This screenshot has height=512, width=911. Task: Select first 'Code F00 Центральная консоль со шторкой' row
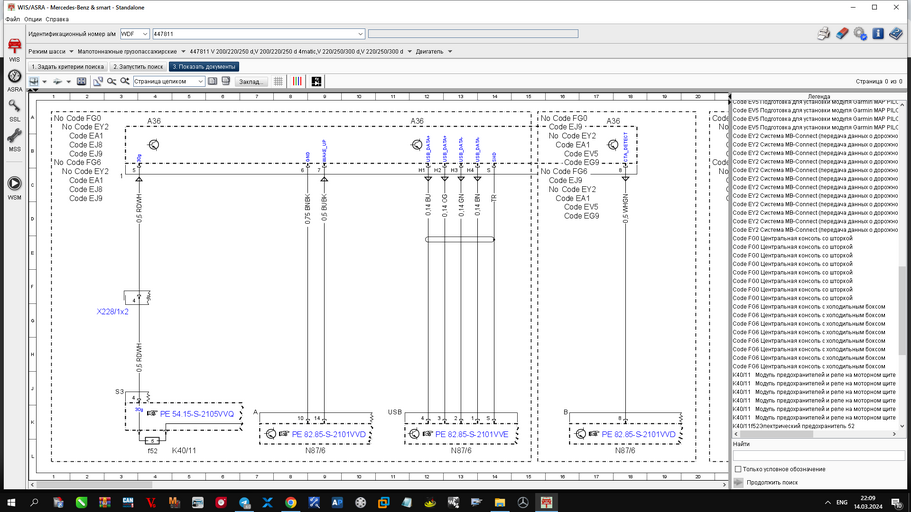[x=792, y=238]
